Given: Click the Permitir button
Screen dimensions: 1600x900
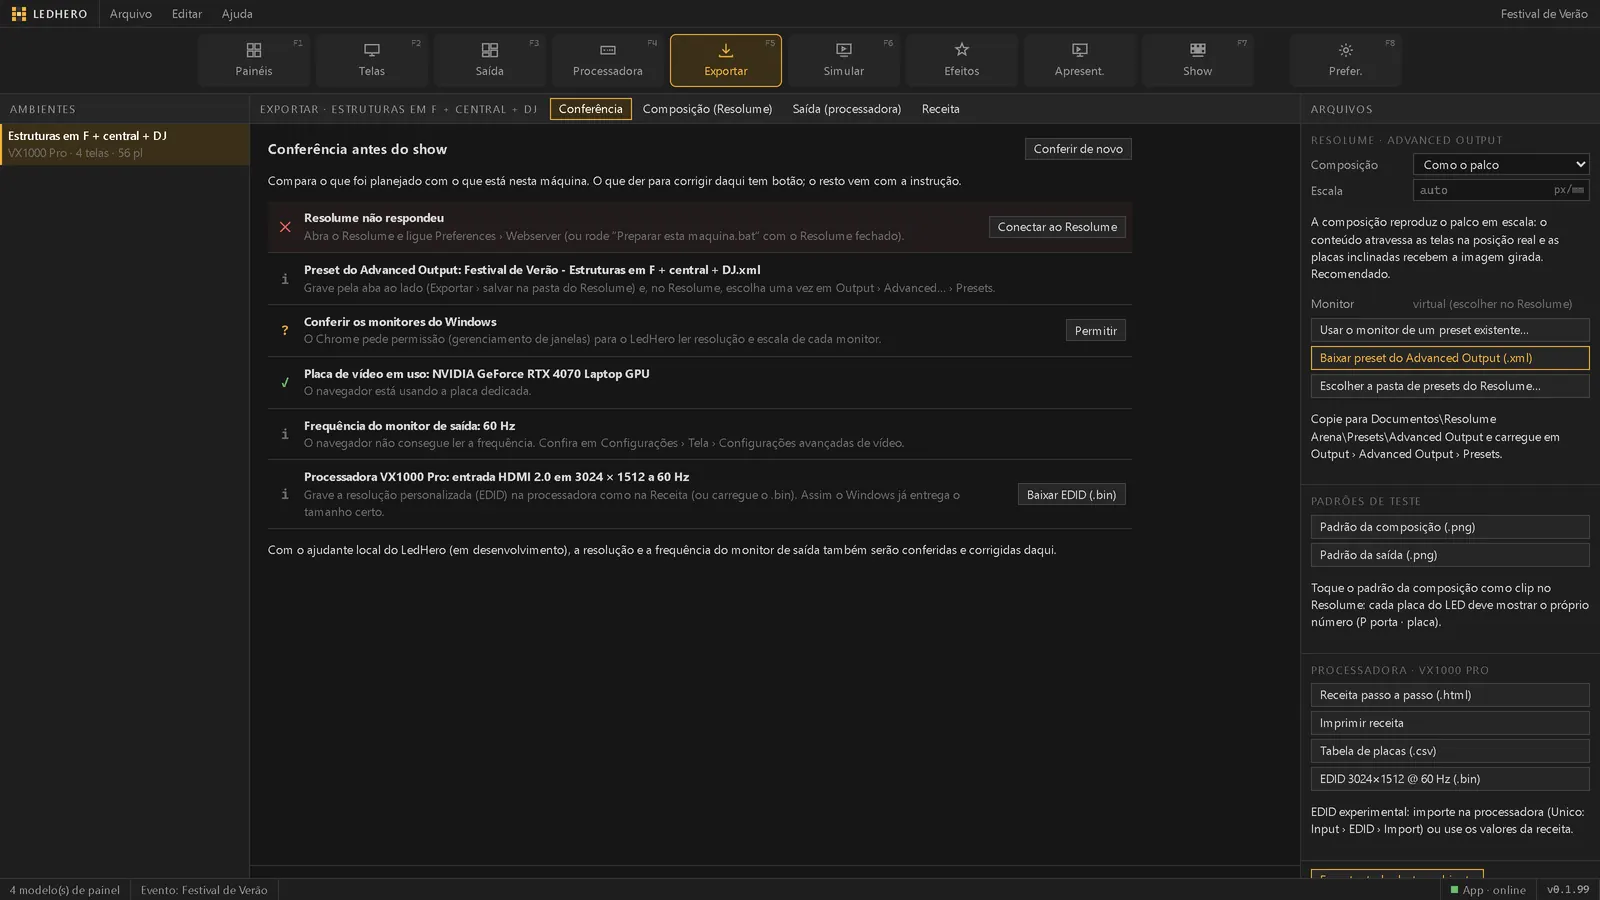Looking at the screenshot, I should 1096,331.
